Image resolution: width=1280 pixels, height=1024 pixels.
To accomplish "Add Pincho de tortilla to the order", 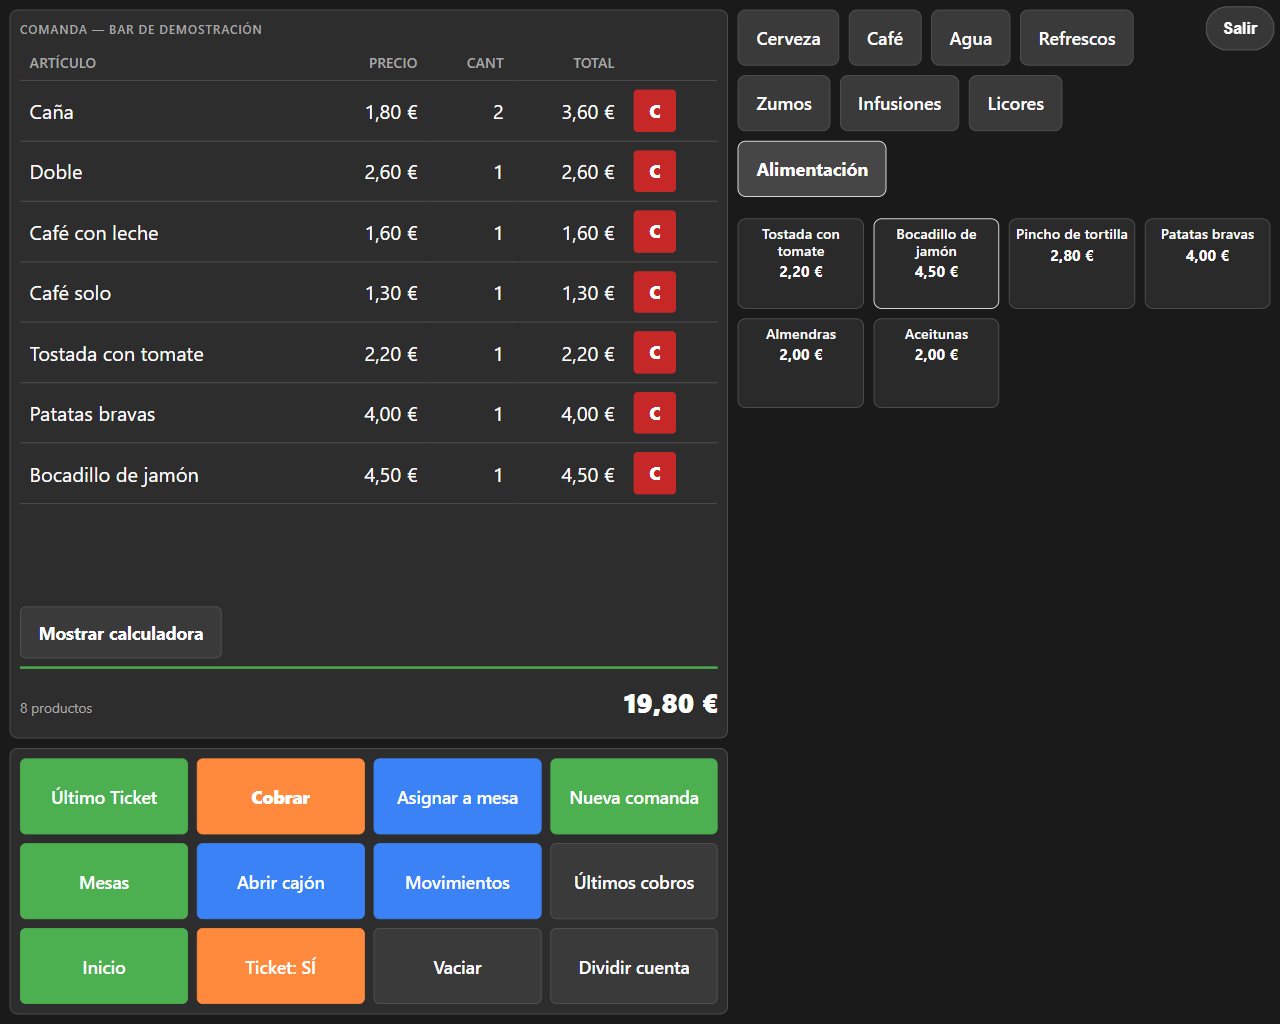I will point(1072,263).
